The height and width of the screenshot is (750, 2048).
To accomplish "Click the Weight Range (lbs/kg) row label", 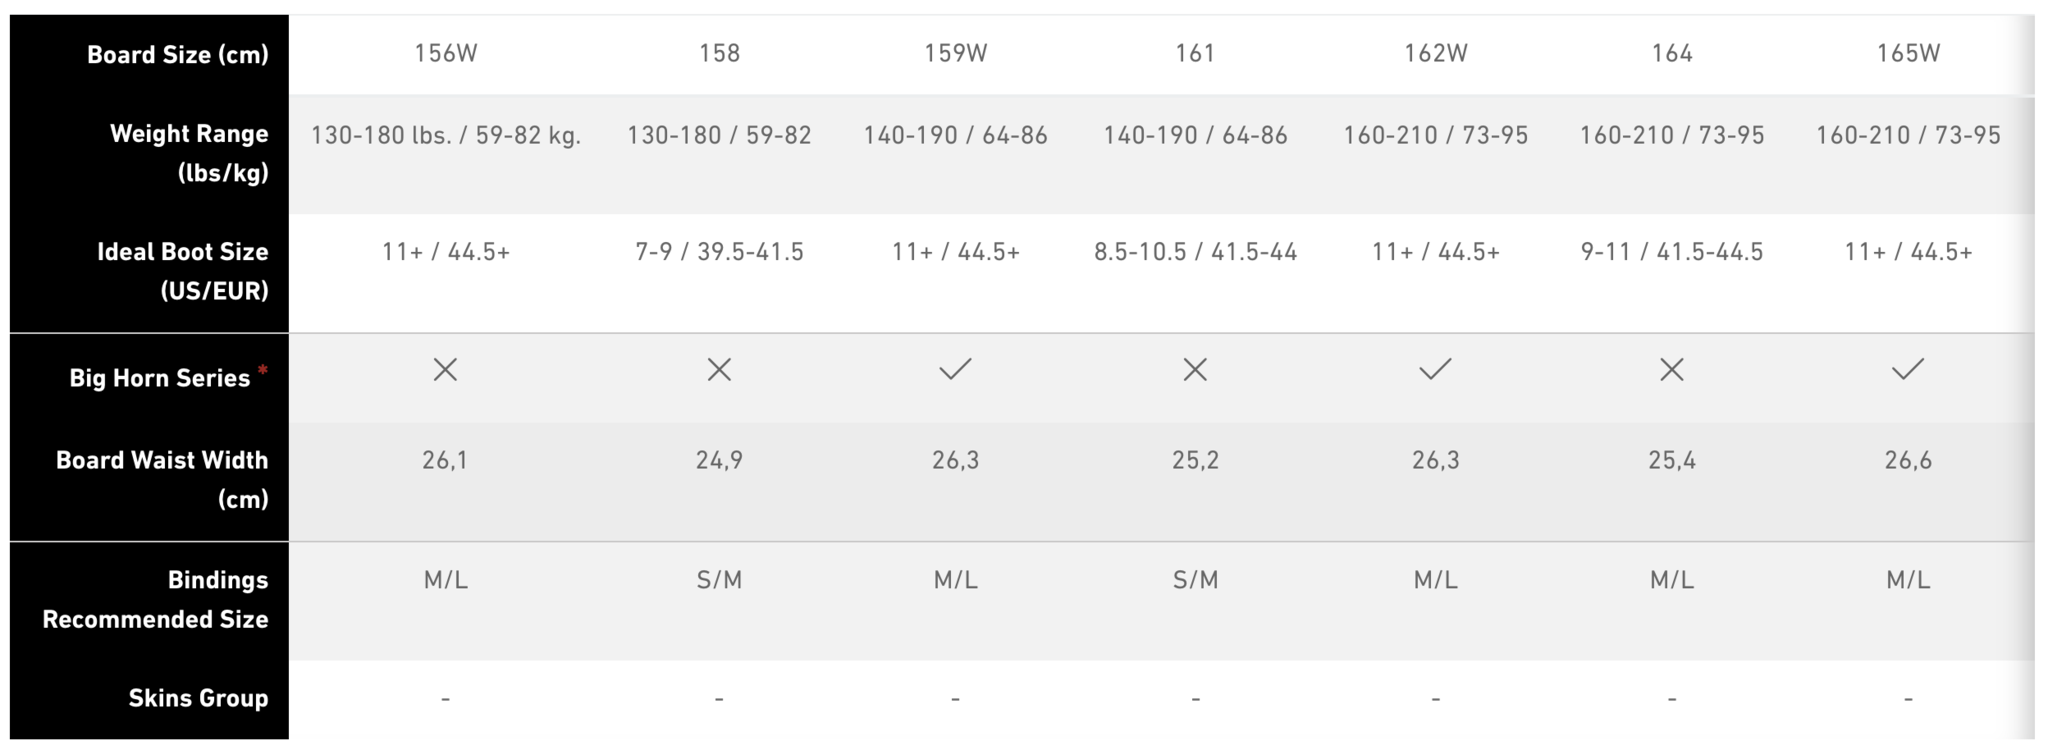I will (189, 153).
